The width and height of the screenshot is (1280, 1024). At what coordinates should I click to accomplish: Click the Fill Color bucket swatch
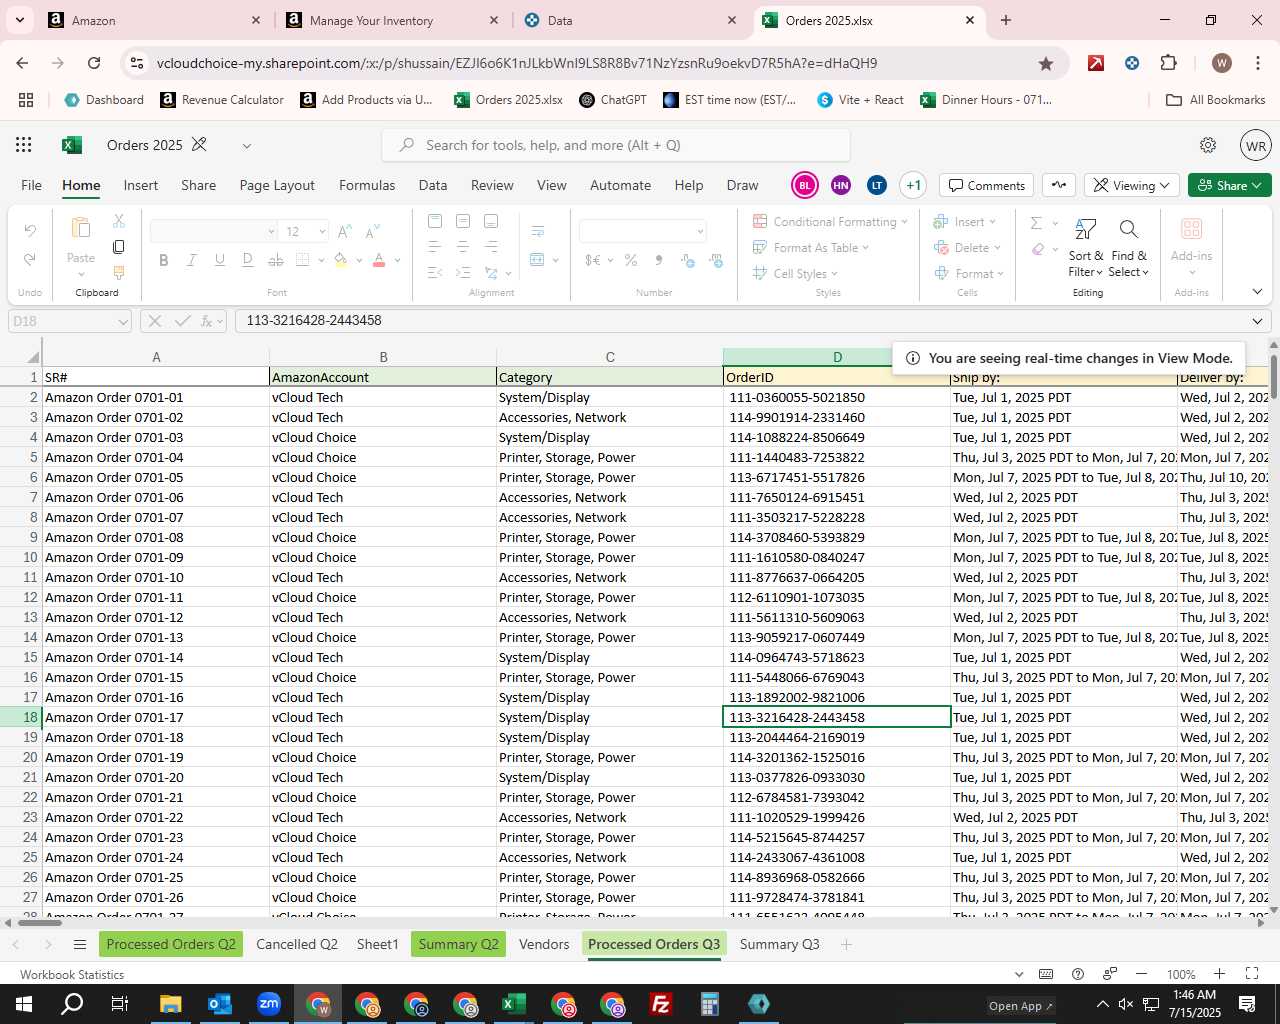341,260
